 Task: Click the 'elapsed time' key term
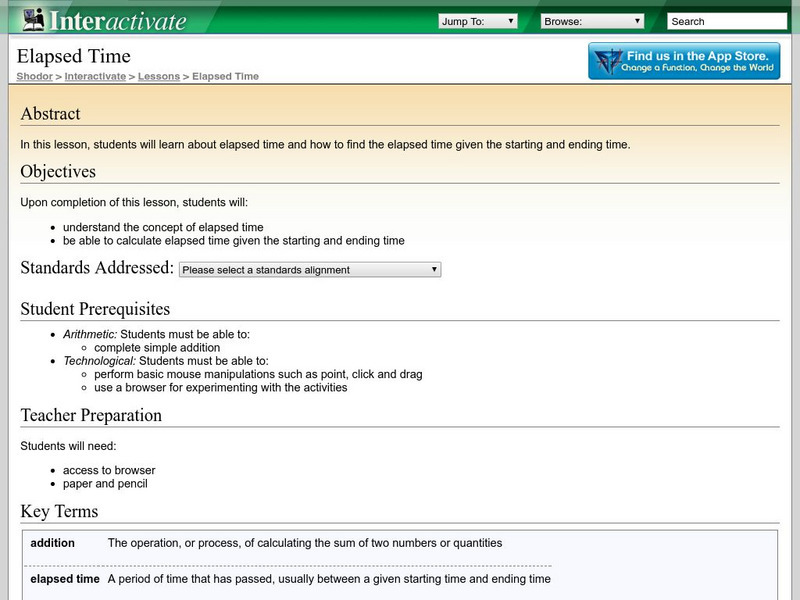coord(65,579)
